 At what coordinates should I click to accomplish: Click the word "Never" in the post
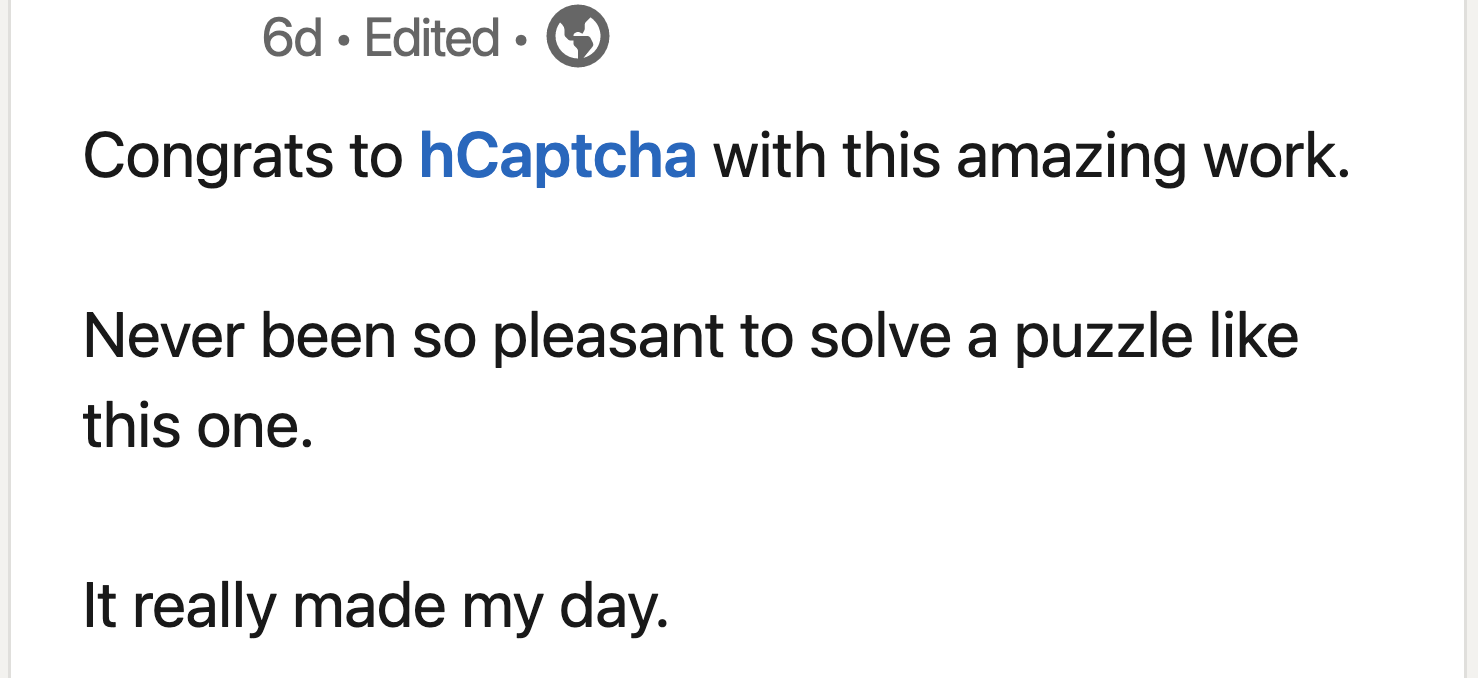coord(163,336)
